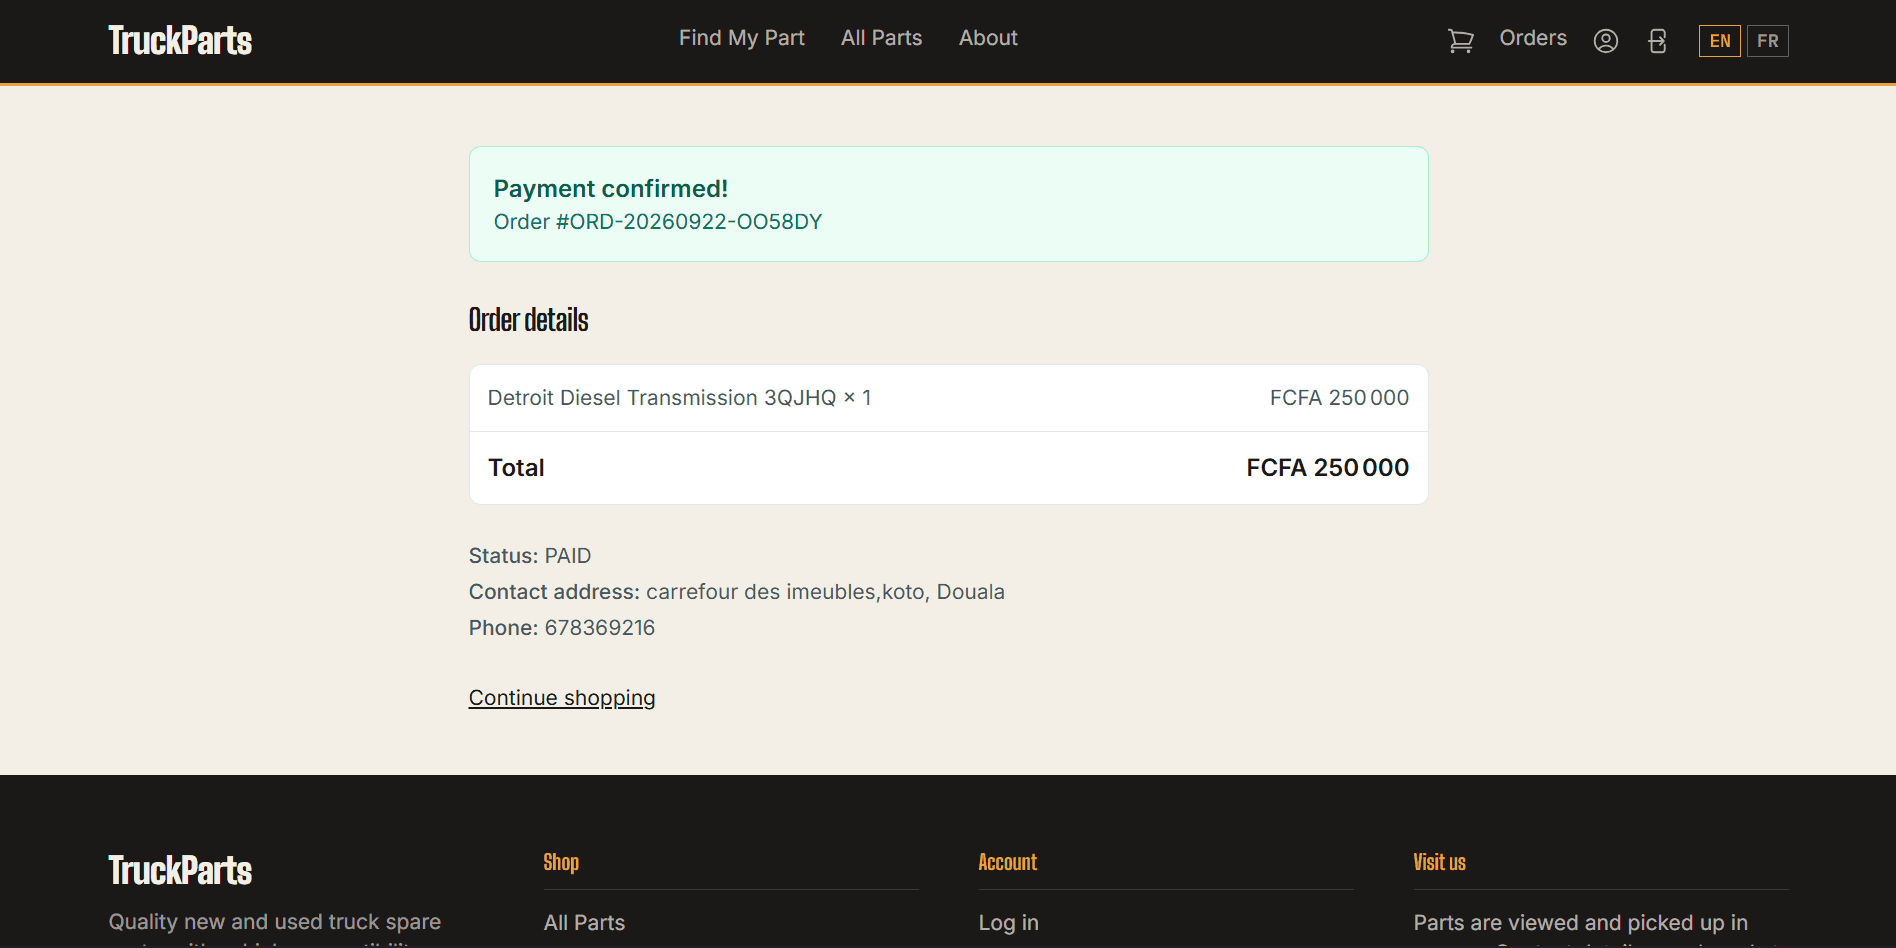This screenshot has width=1896, height=948.
Task: Open the shopping cart icon
Action: (x=1460, y=41)
